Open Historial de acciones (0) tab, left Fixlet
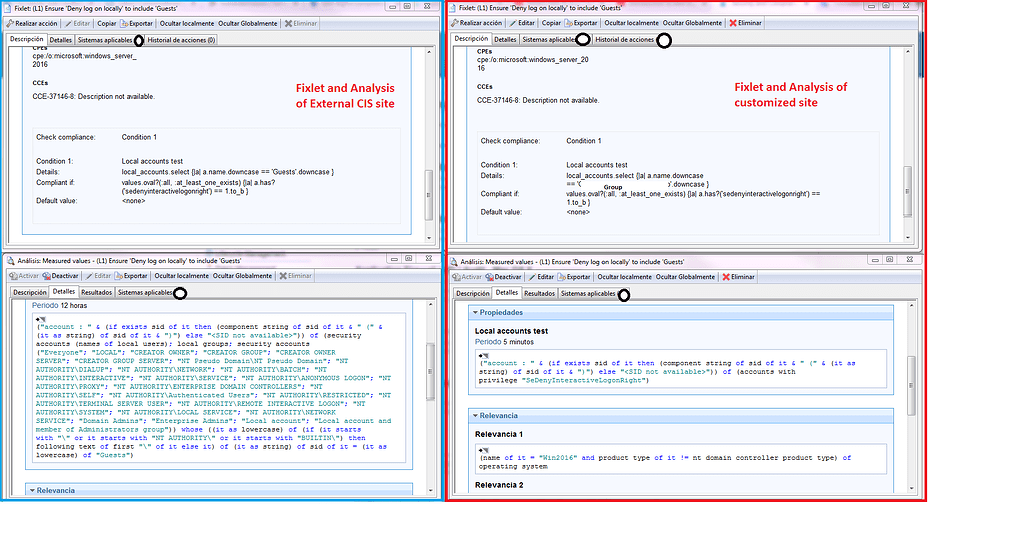The image size is (1024, 548). [181, 40]
